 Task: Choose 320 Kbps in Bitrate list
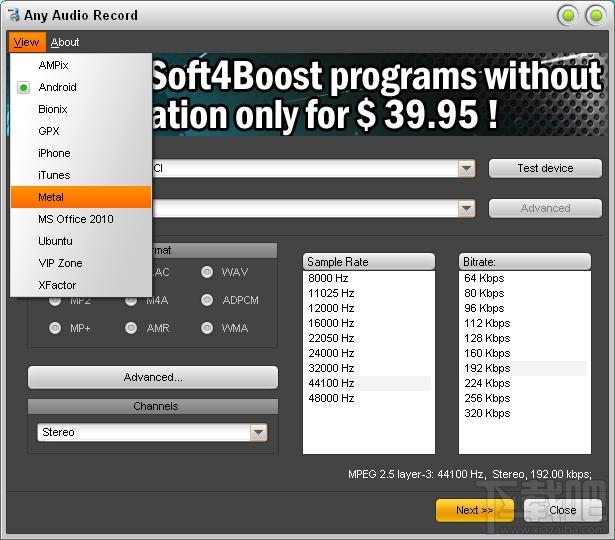pyautogui.click(x=487, y=413)
